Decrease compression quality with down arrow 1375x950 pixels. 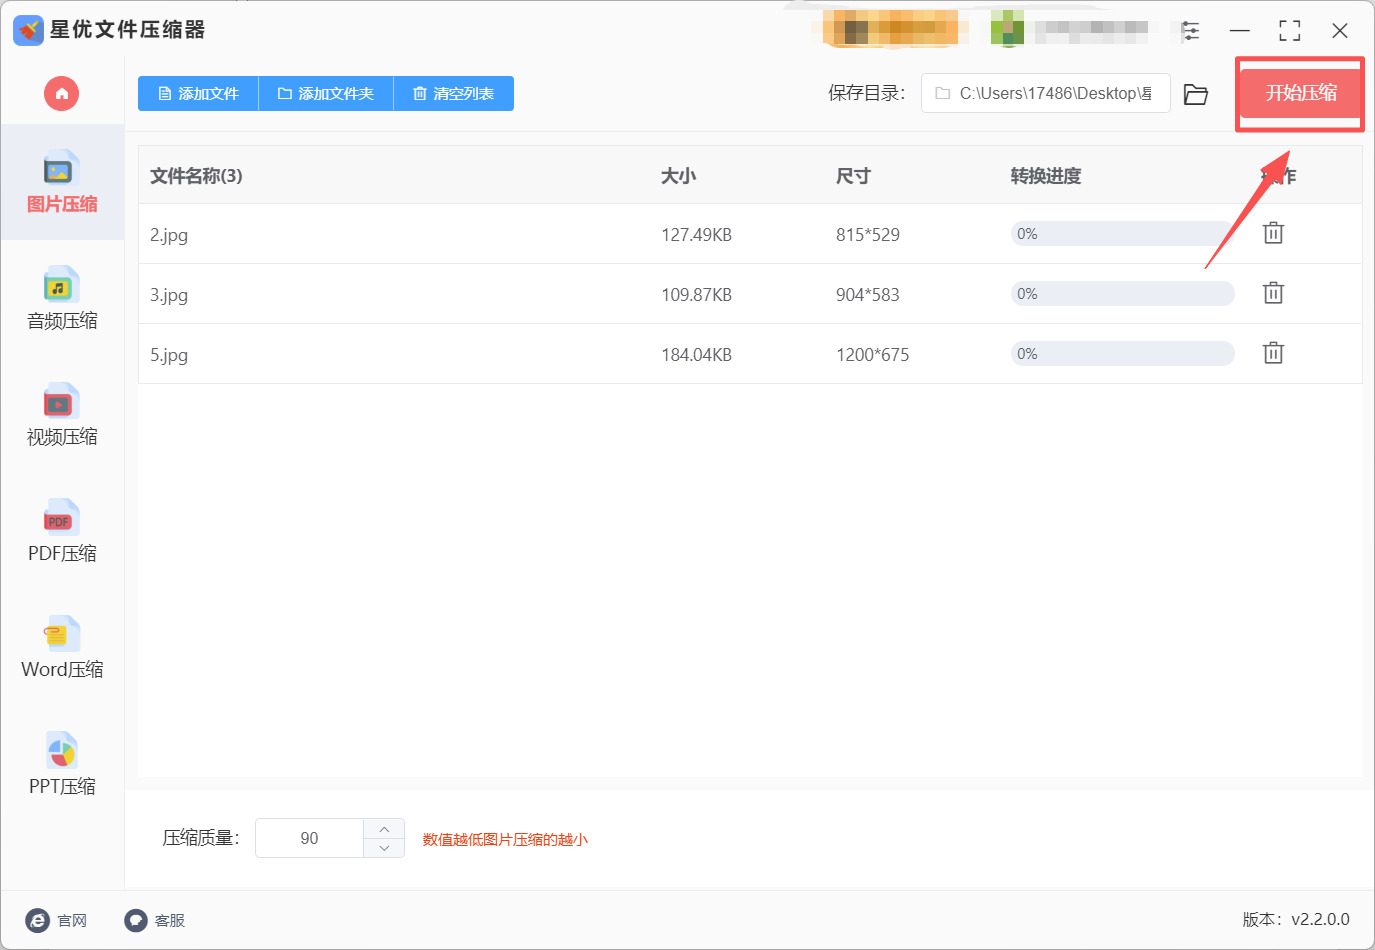(384, 848)
